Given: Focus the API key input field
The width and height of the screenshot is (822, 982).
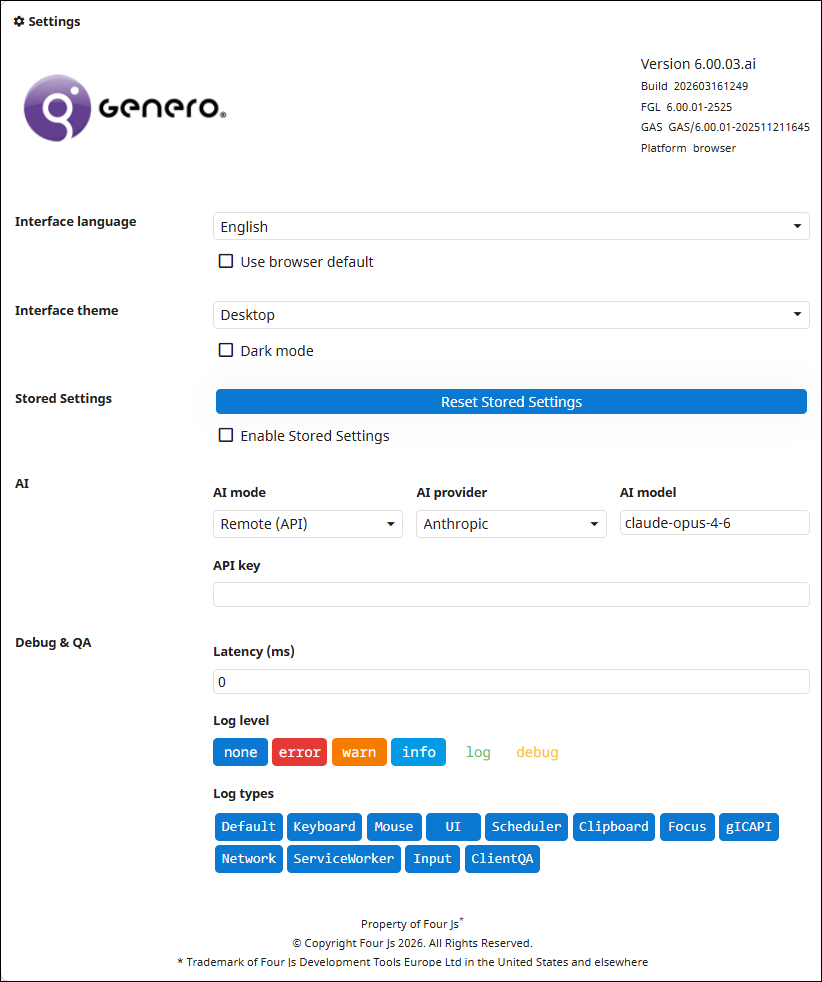Looking at the screenshot, I should tap(511, 594).
